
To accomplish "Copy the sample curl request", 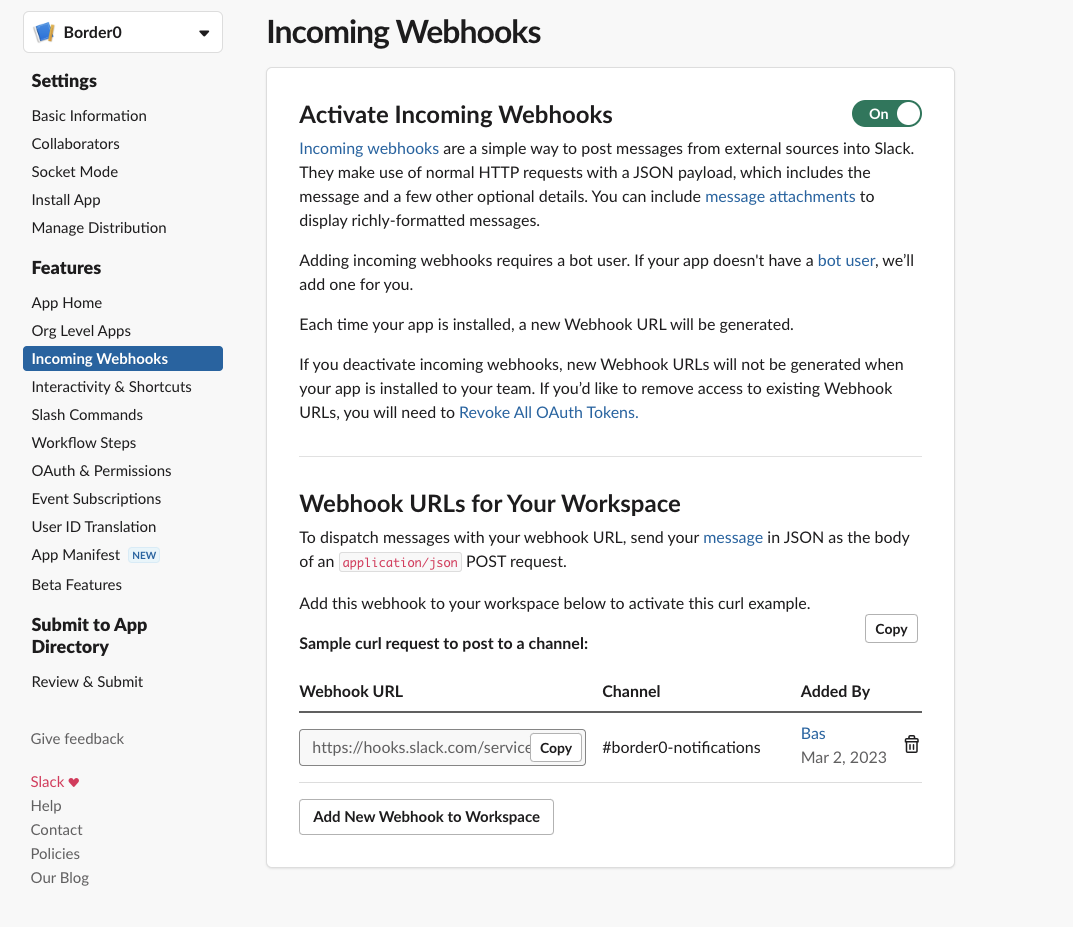I will tap(891, 629).
